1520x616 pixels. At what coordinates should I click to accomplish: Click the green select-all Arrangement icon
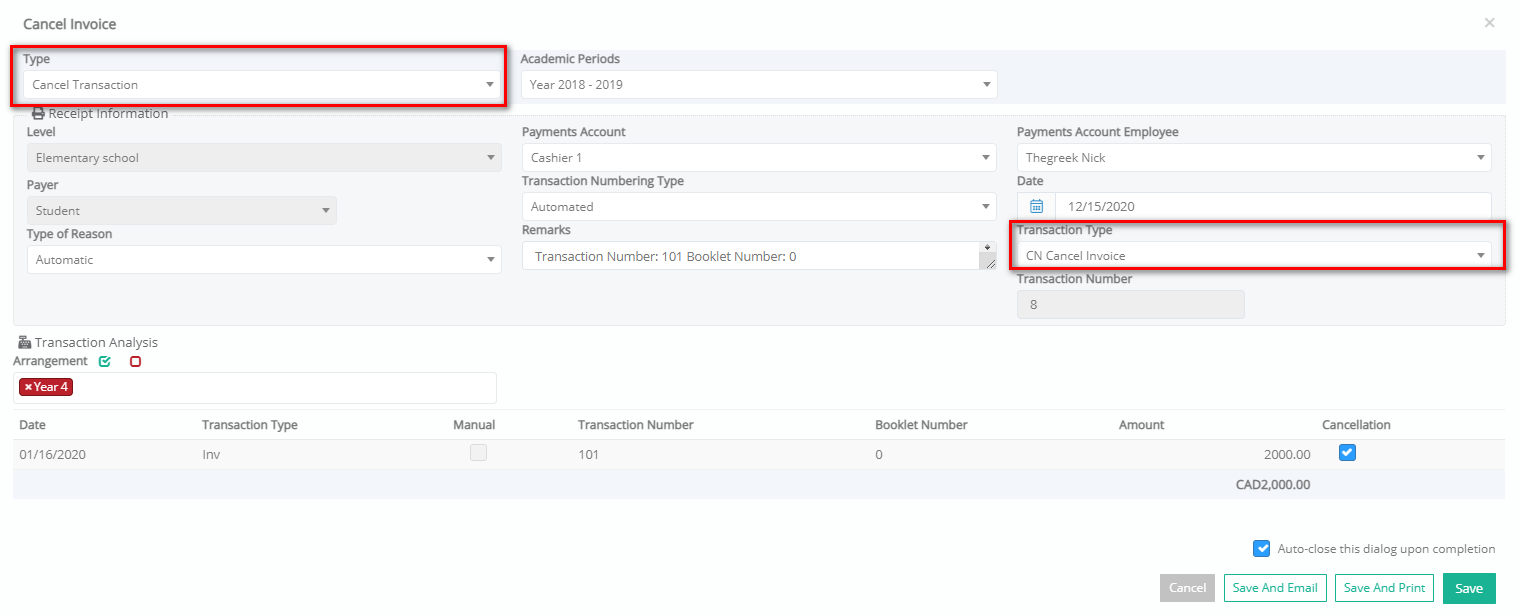click(105, 362)
